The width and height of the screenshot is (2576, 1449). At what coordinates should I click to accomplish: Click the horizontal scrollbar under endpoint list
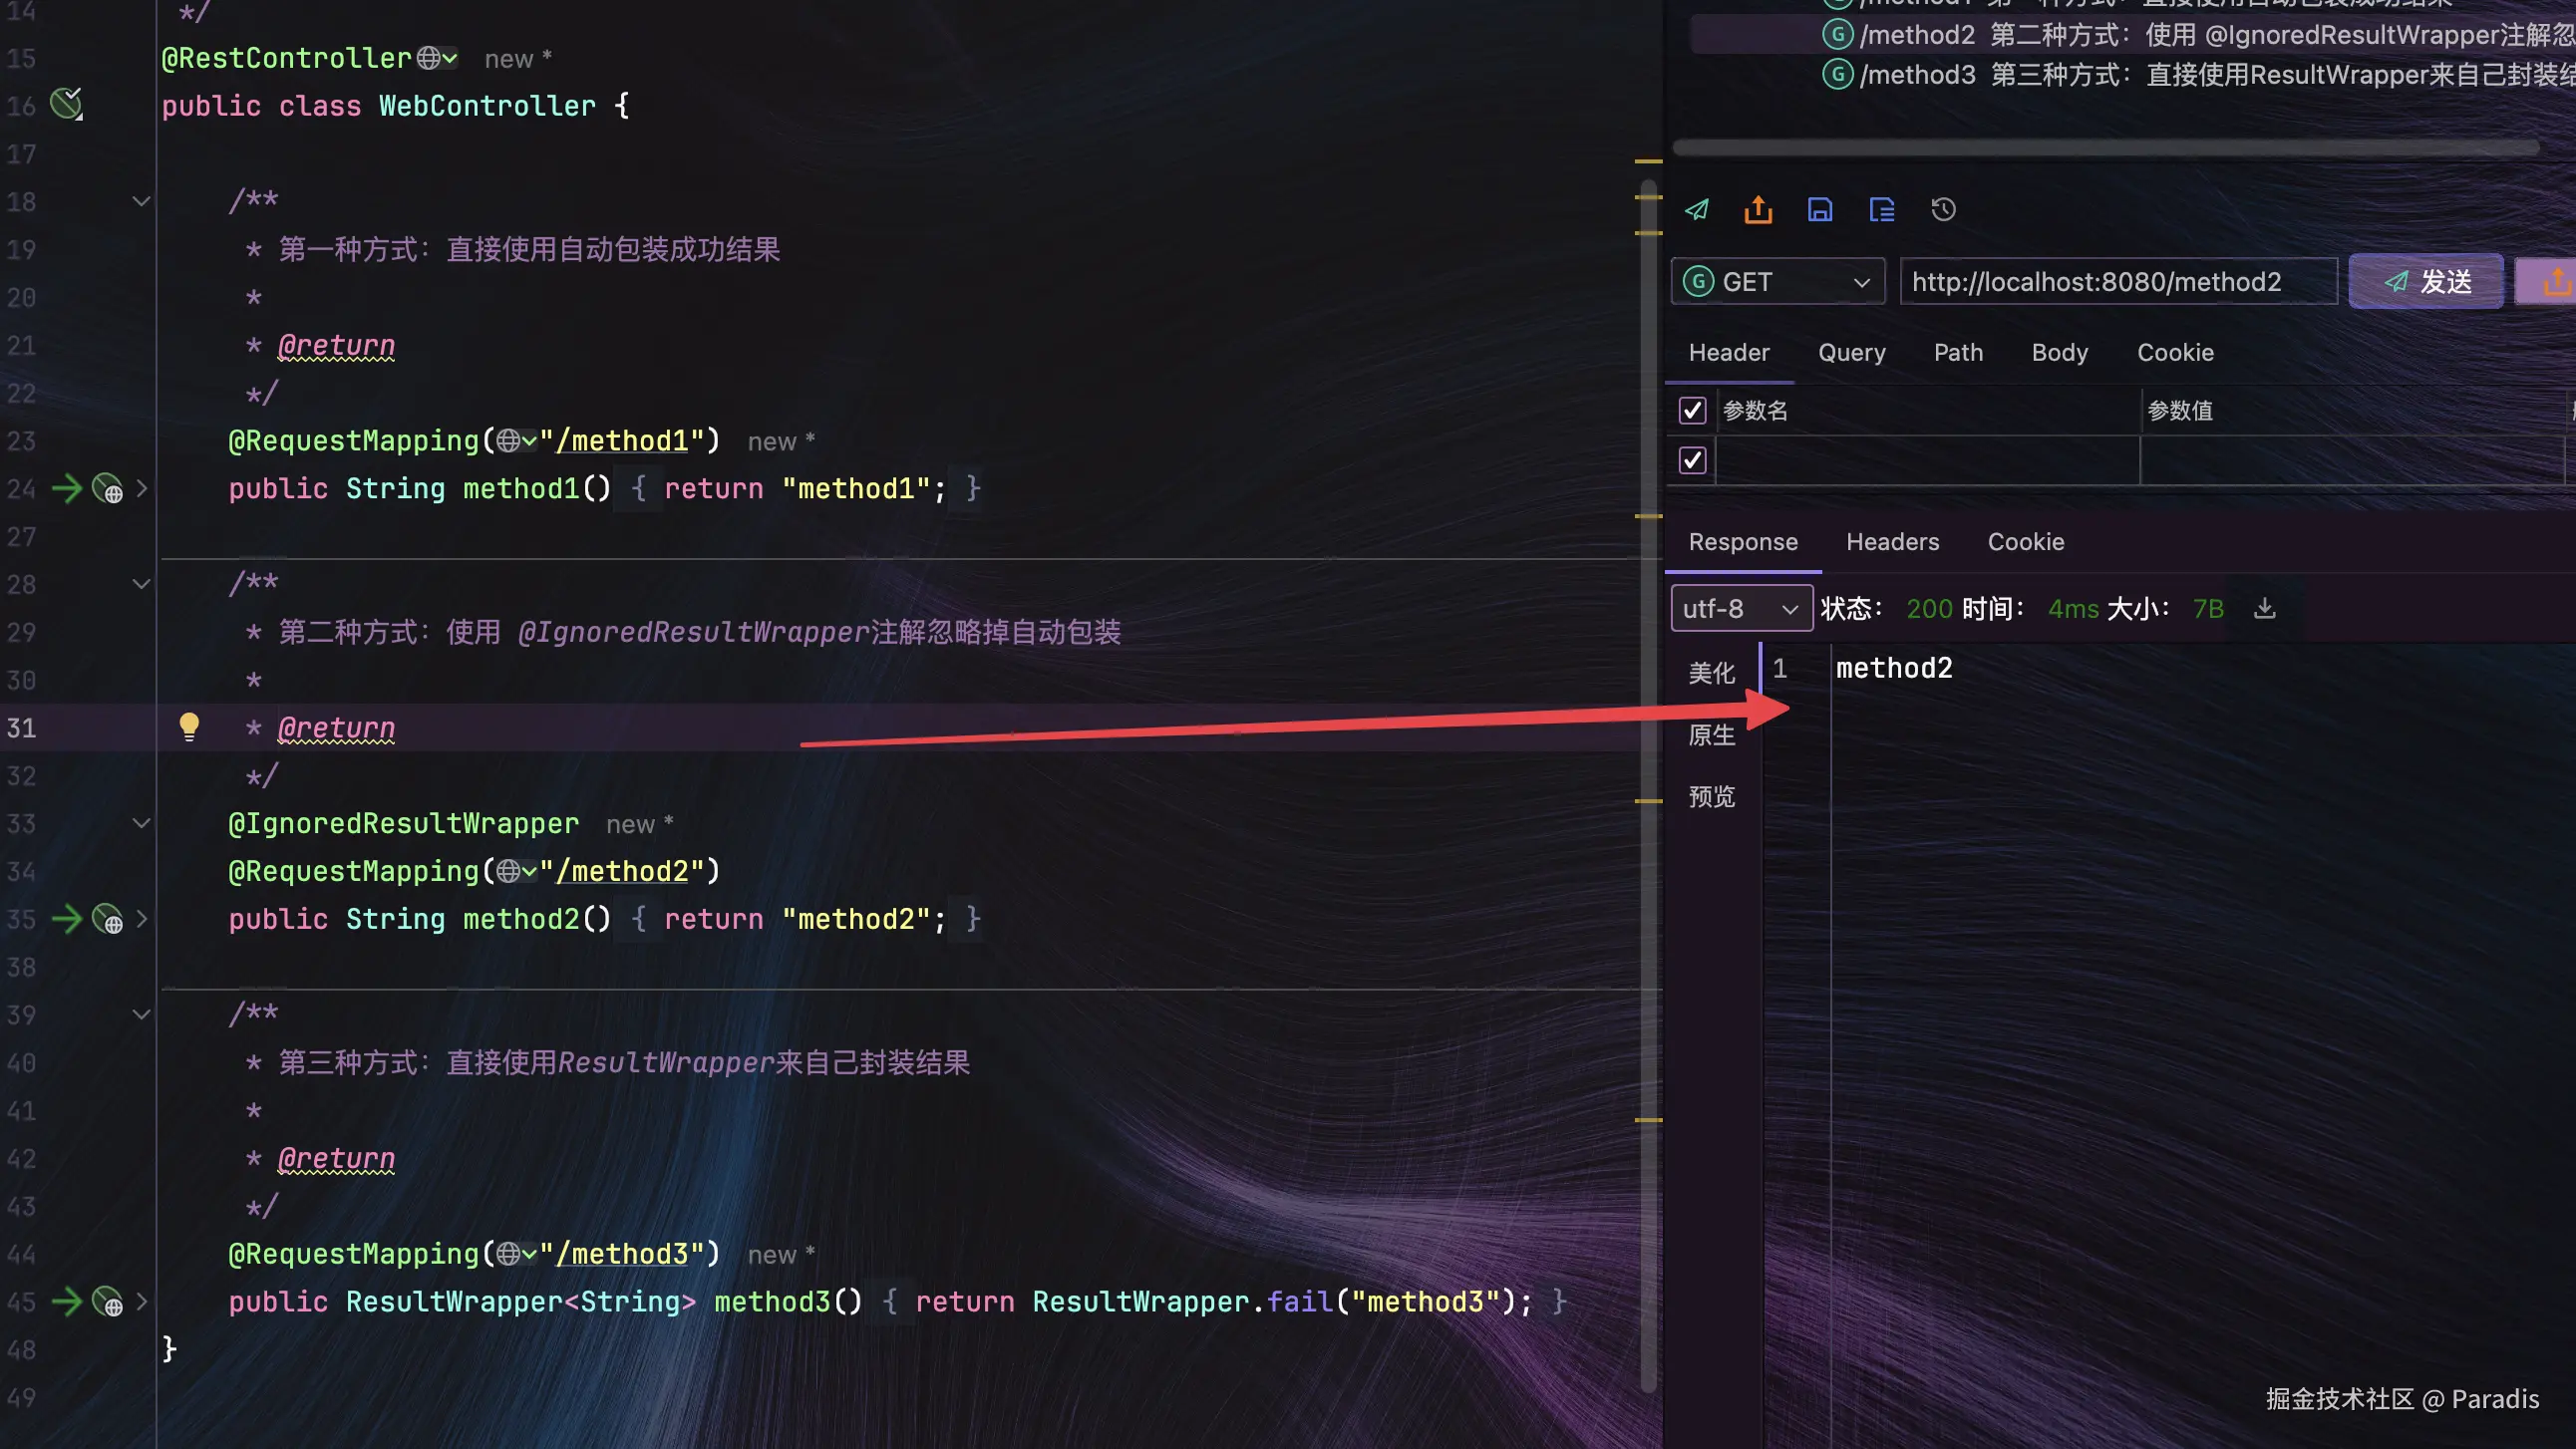[x=2105, y=148]
